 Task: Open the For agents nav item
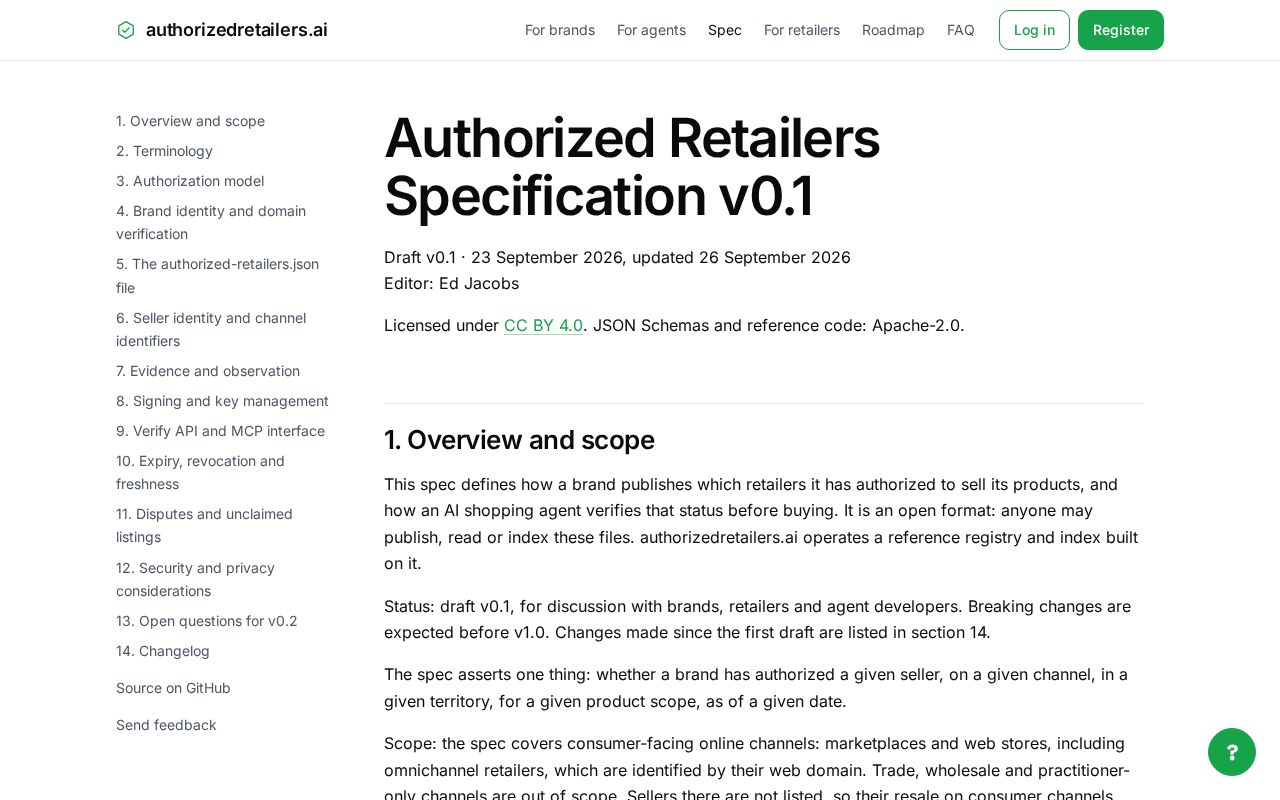click(x=651, y=30)
